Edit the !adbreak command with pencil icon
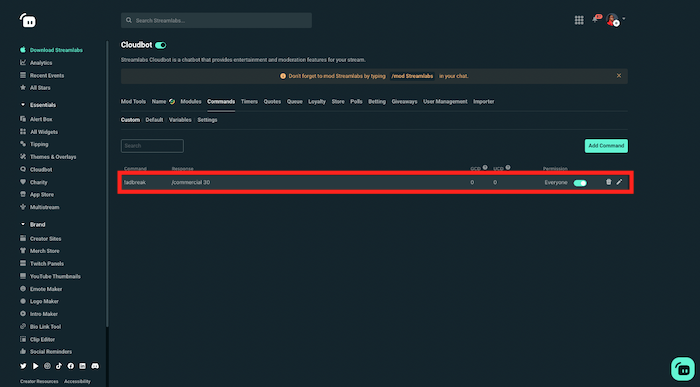 coord(619,182)
